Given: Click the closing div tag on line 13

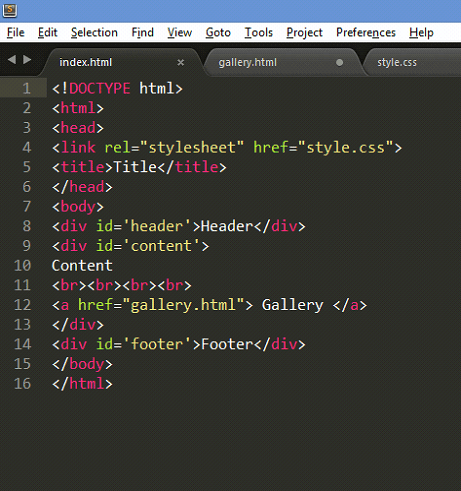Looking at the screenshot, I should pyautogui.click(x=78, y=325).
